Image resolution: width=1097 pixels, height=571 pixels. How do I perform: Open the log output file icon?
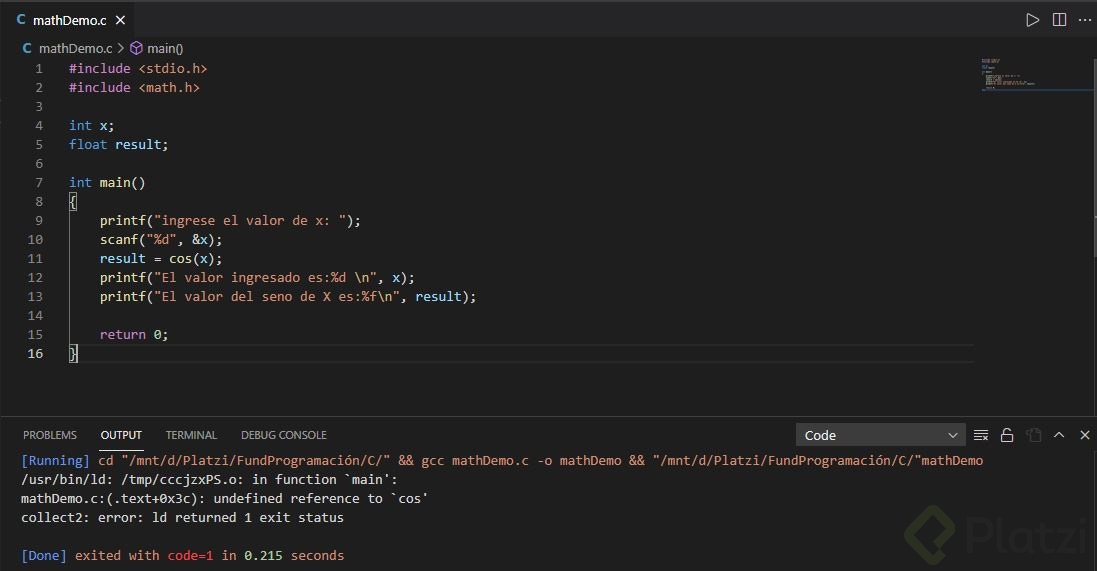tap(1033, 435)
